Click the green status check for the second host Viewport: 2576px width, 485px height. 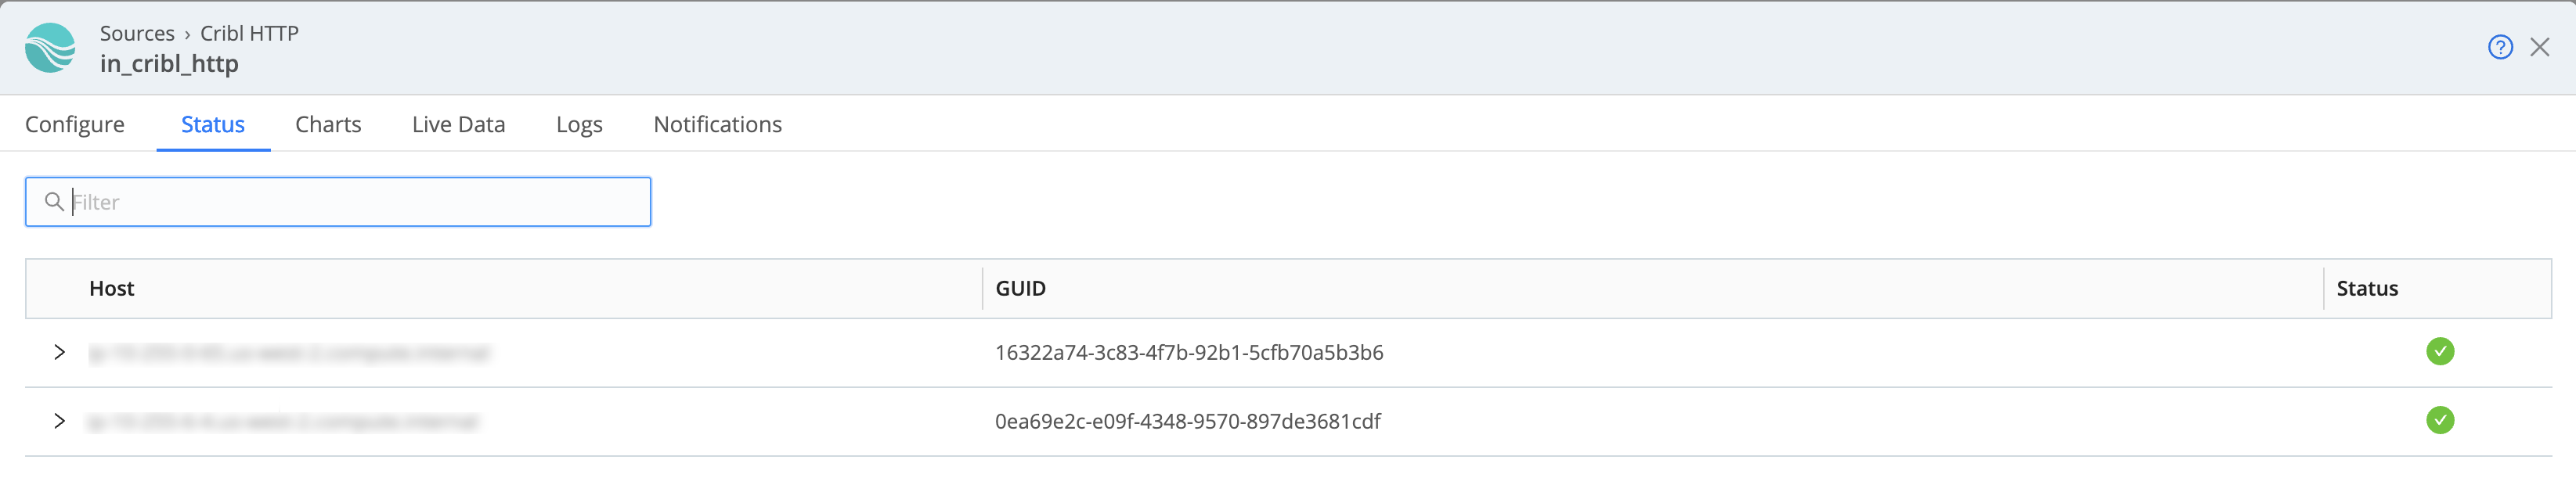(x=2440, y=421)
